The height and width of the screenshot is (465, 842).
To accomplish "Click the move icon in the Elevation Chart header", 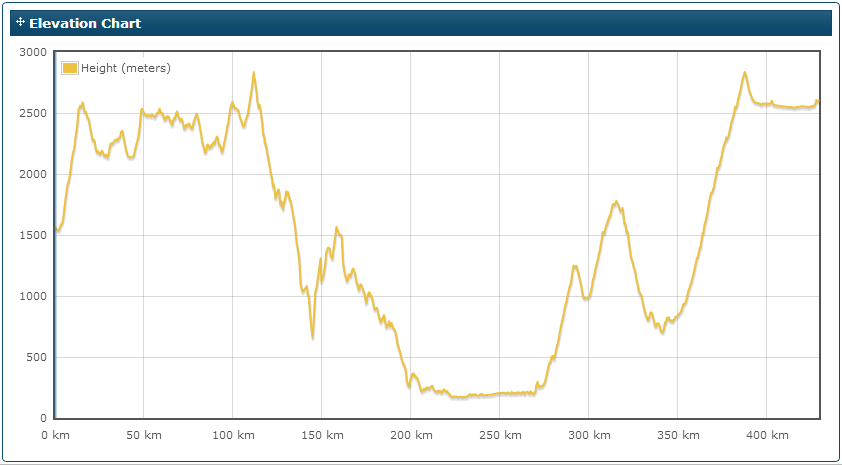I will 21,22.
